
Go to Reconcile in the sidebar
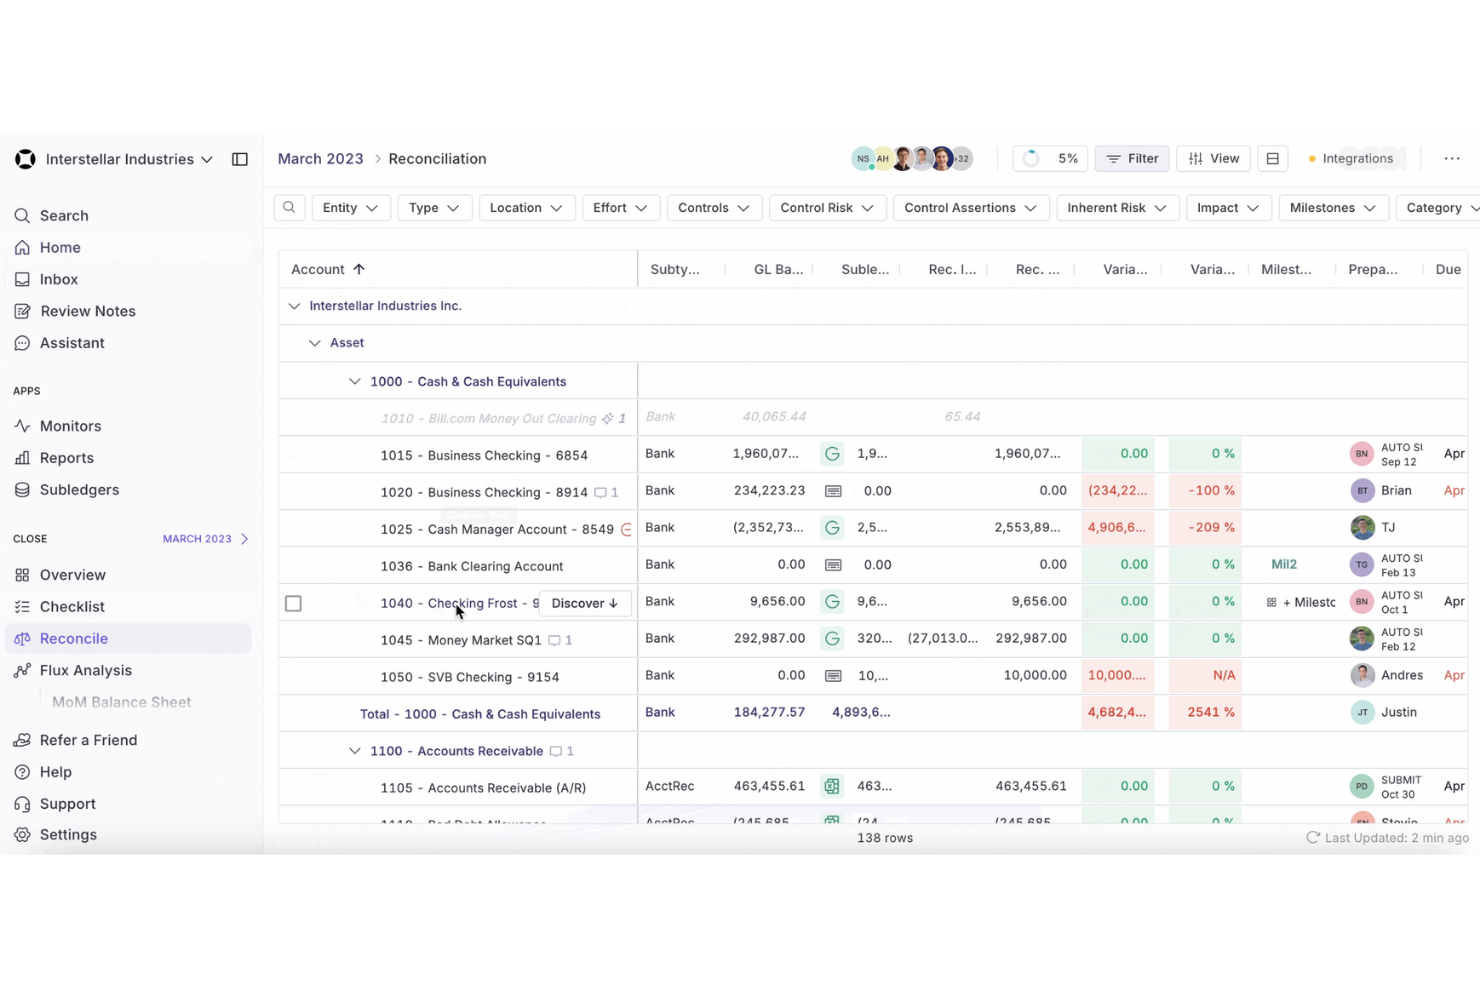(129, 639)
